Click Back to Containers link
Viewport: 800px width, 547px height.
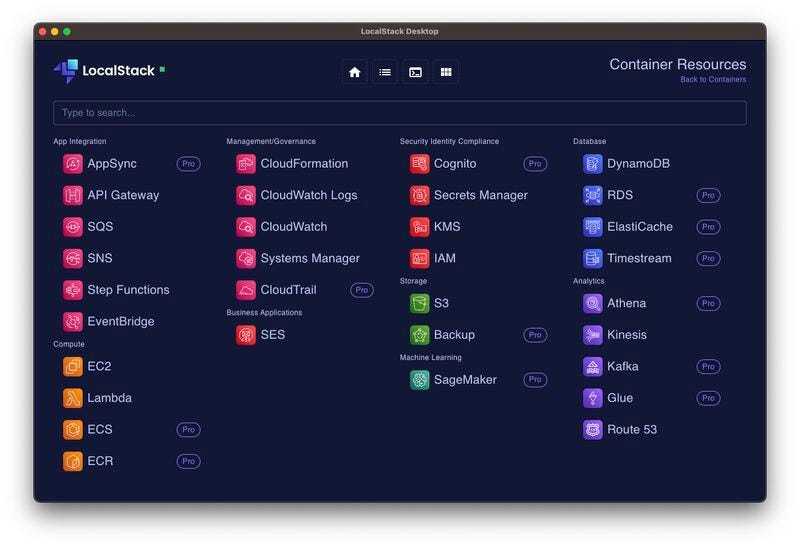713,80
